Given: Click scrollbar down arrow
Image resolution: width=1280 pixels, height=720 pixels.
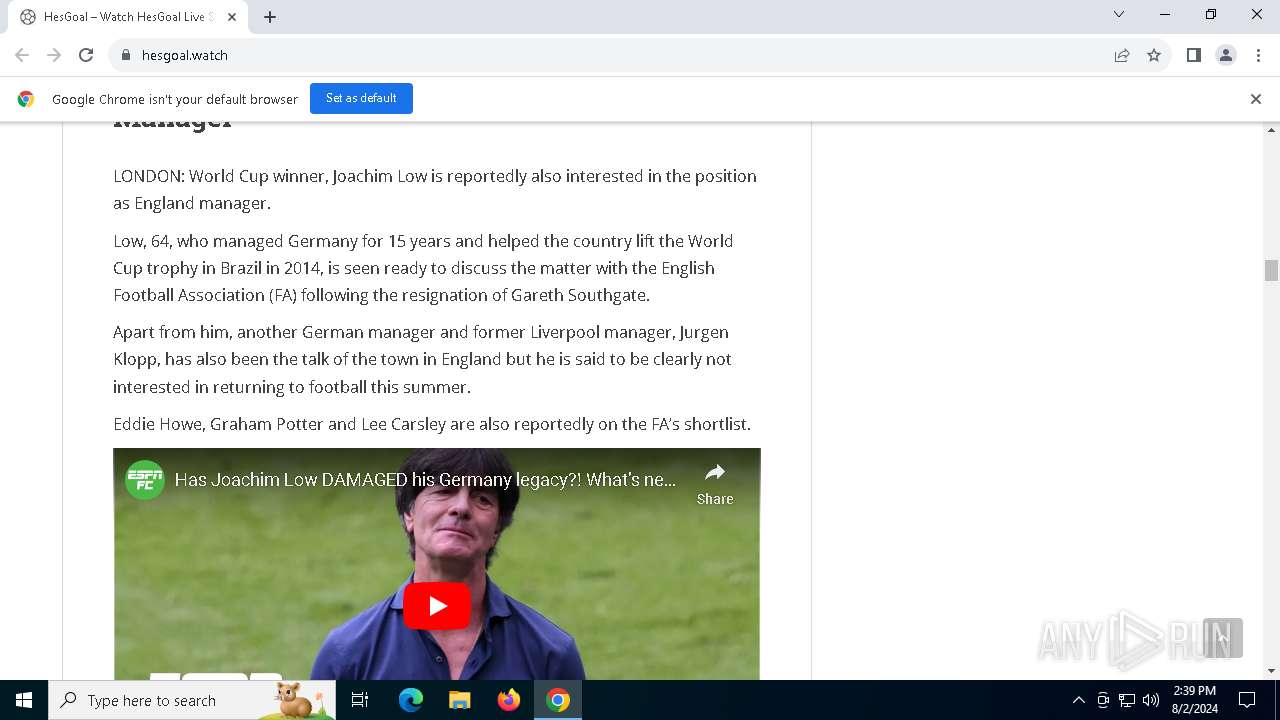Looking at the screenshot, I should [x=1271, y=671].
